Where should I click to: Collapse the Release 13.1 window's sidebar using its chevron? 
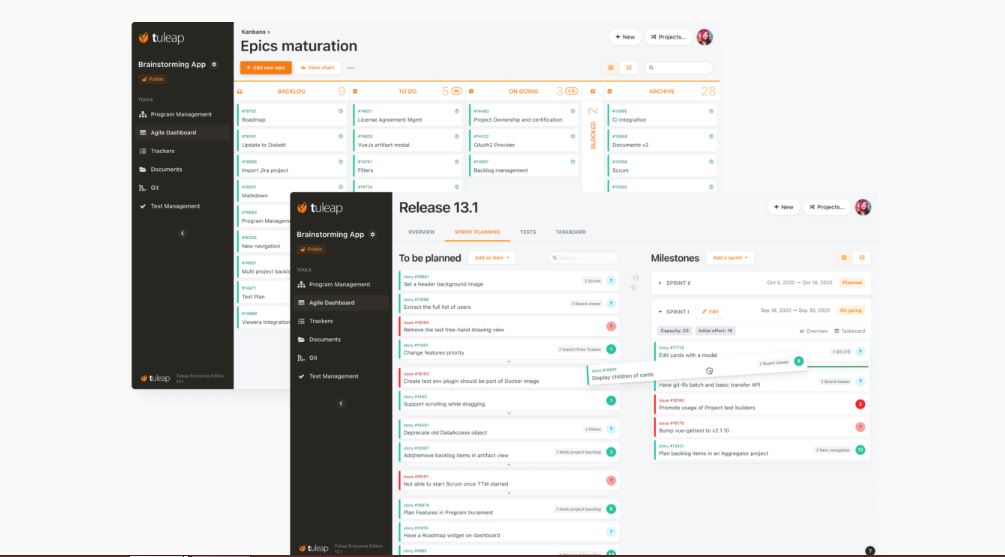341,403
